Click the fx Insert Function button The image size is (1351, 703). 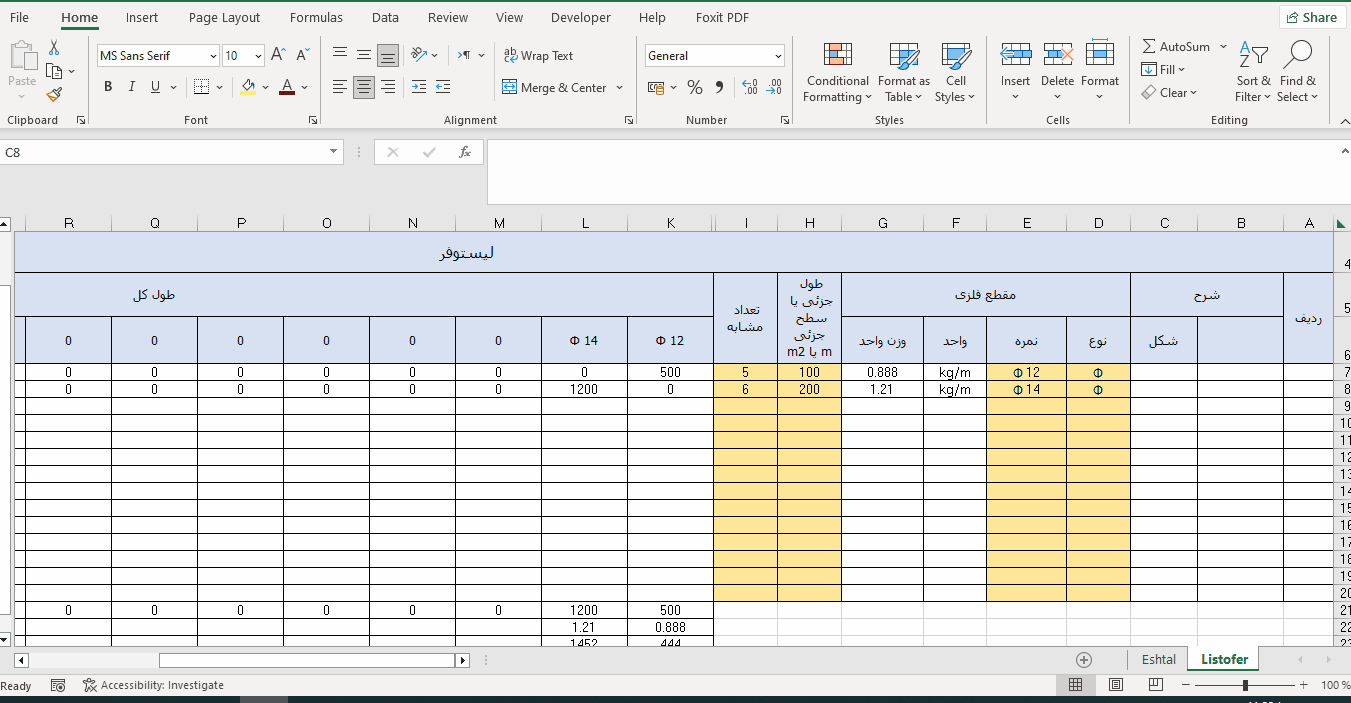[x=465, y=152]
